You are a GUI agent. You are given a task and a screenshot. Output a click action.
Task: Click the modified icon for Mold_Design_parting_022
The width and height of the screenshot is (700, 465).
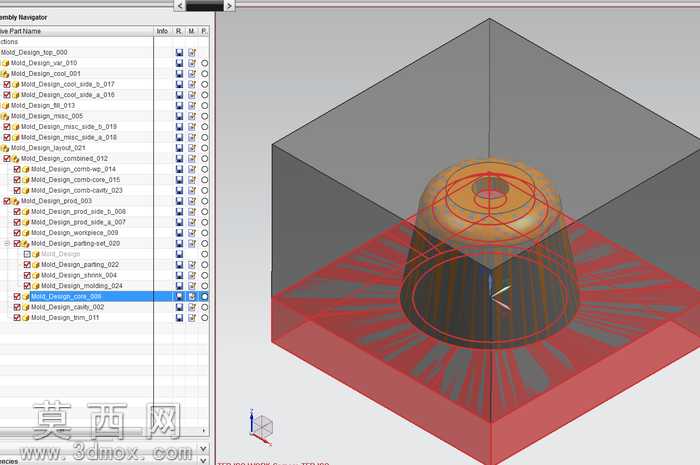(x=192, y=265)
